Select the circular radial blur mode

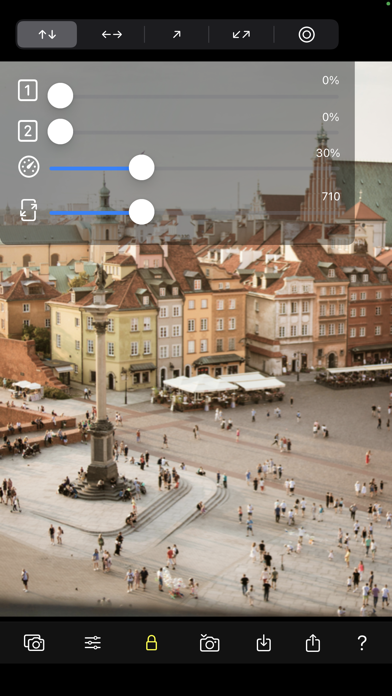tap(306, 35)
